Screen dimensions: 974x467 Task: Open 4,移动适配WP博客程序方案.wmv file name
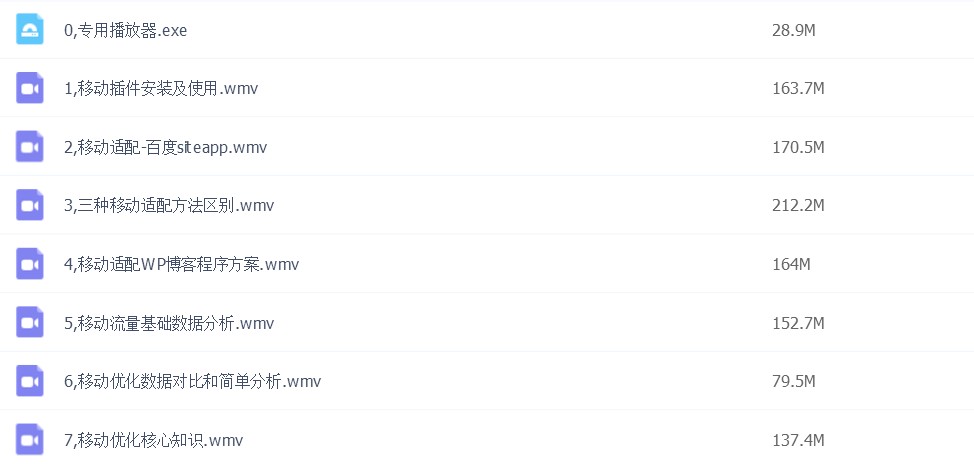[x=181, y=264]
